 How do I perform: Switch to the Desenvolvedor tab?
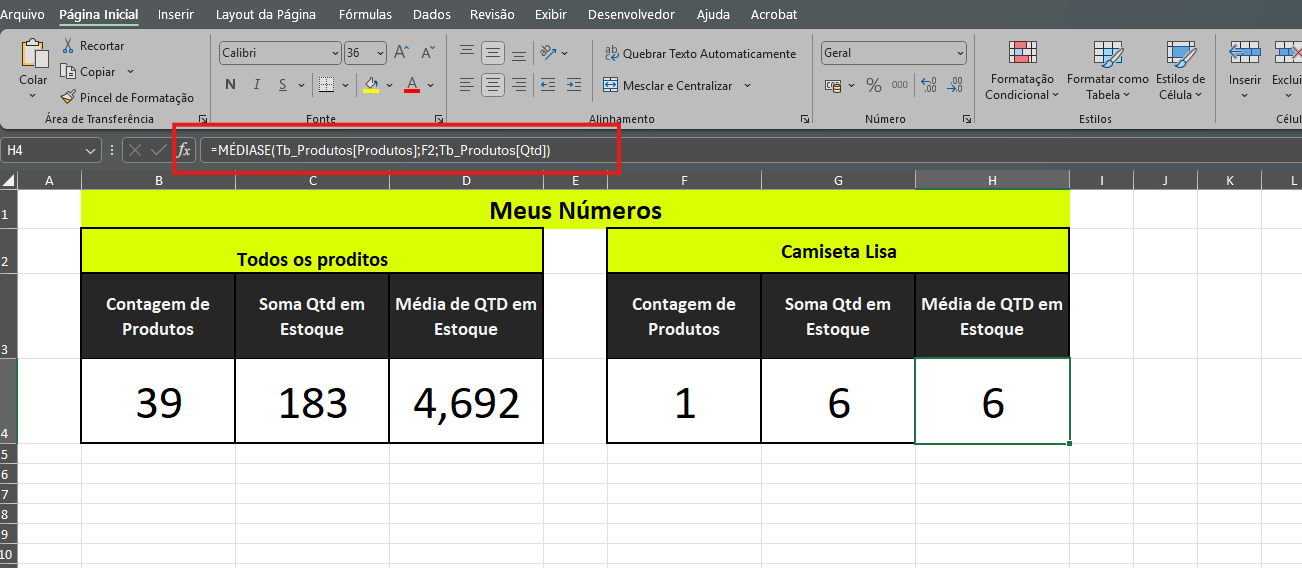click(x=631, y=14)
